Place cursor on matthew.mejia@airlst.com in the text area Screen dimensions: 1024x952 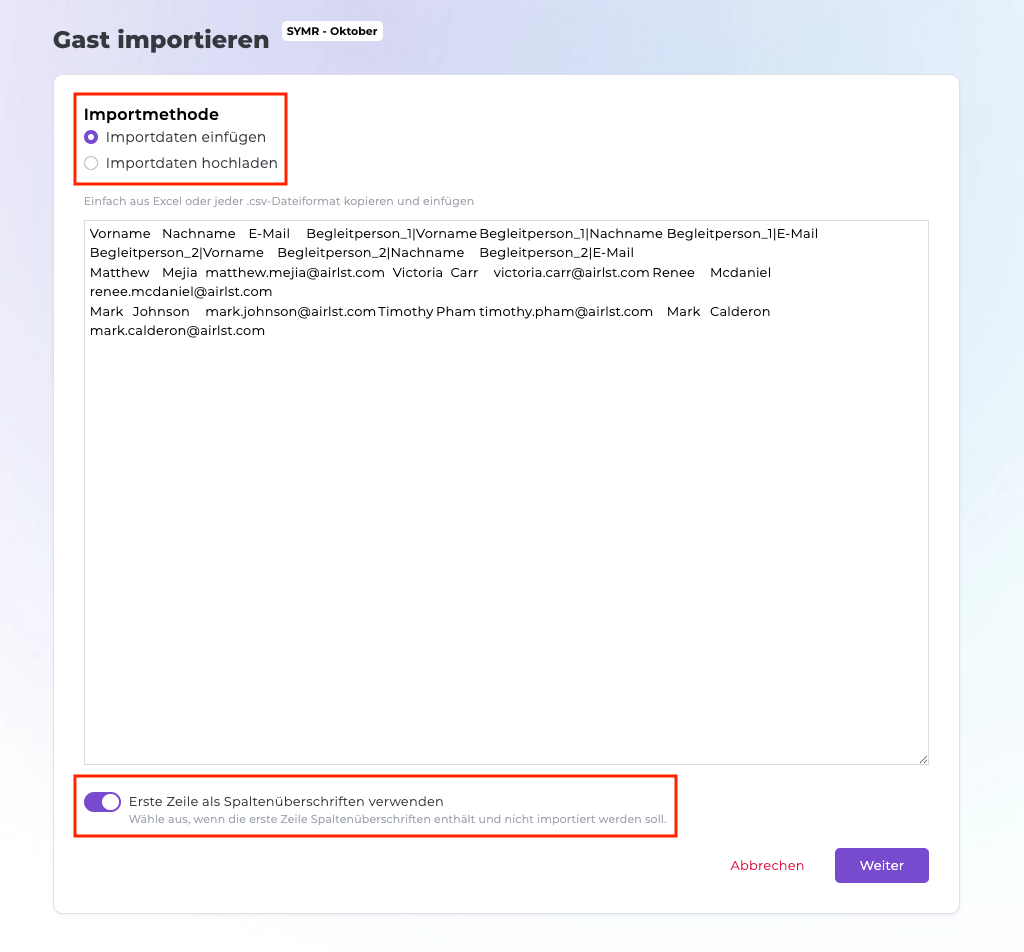pyautogui.click(x=295, y=272)
